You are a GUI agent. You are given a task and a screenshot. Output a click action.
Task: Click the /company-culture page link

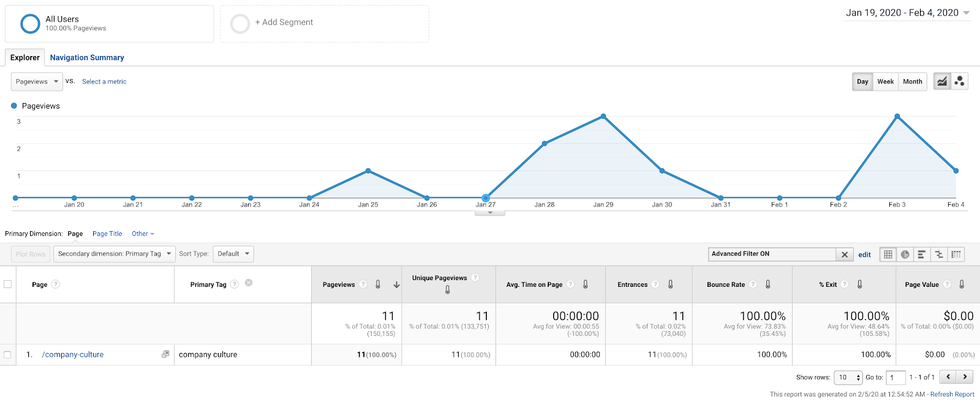[x=72, y=354]
